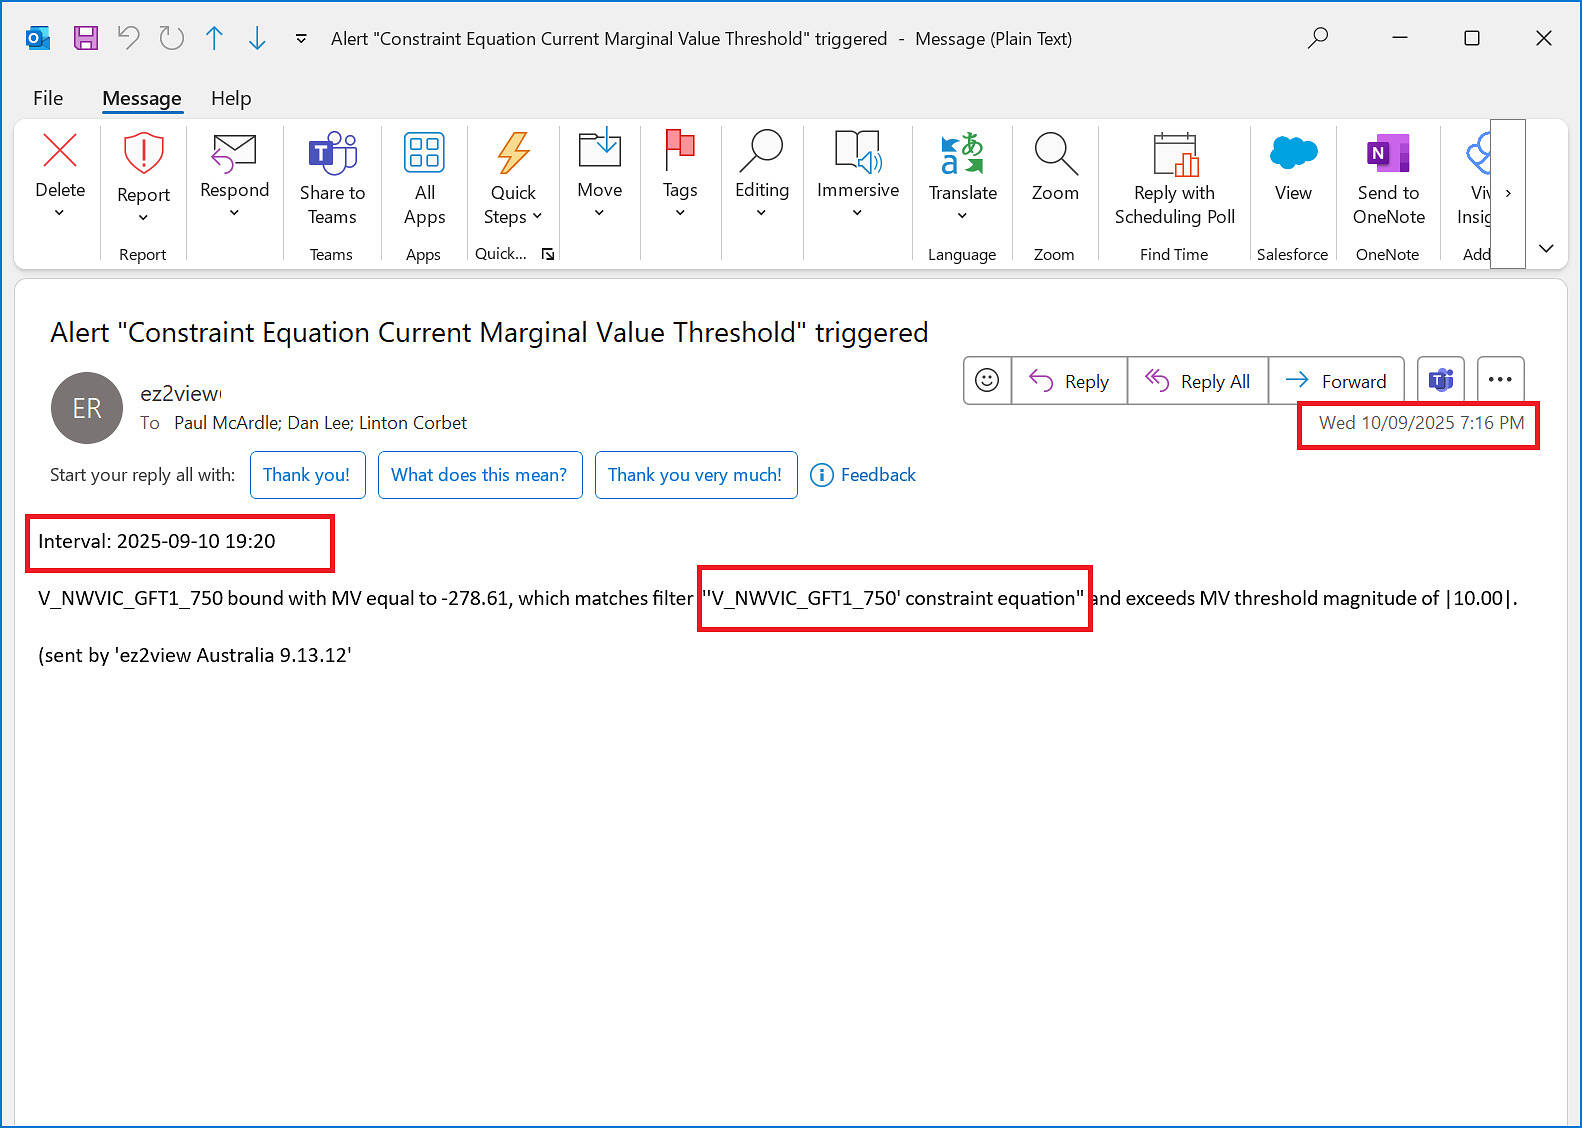Choose the 'Thank you!' suggested reply
This screenshot has height=1128, width=1582.
[x=307, y=475]
